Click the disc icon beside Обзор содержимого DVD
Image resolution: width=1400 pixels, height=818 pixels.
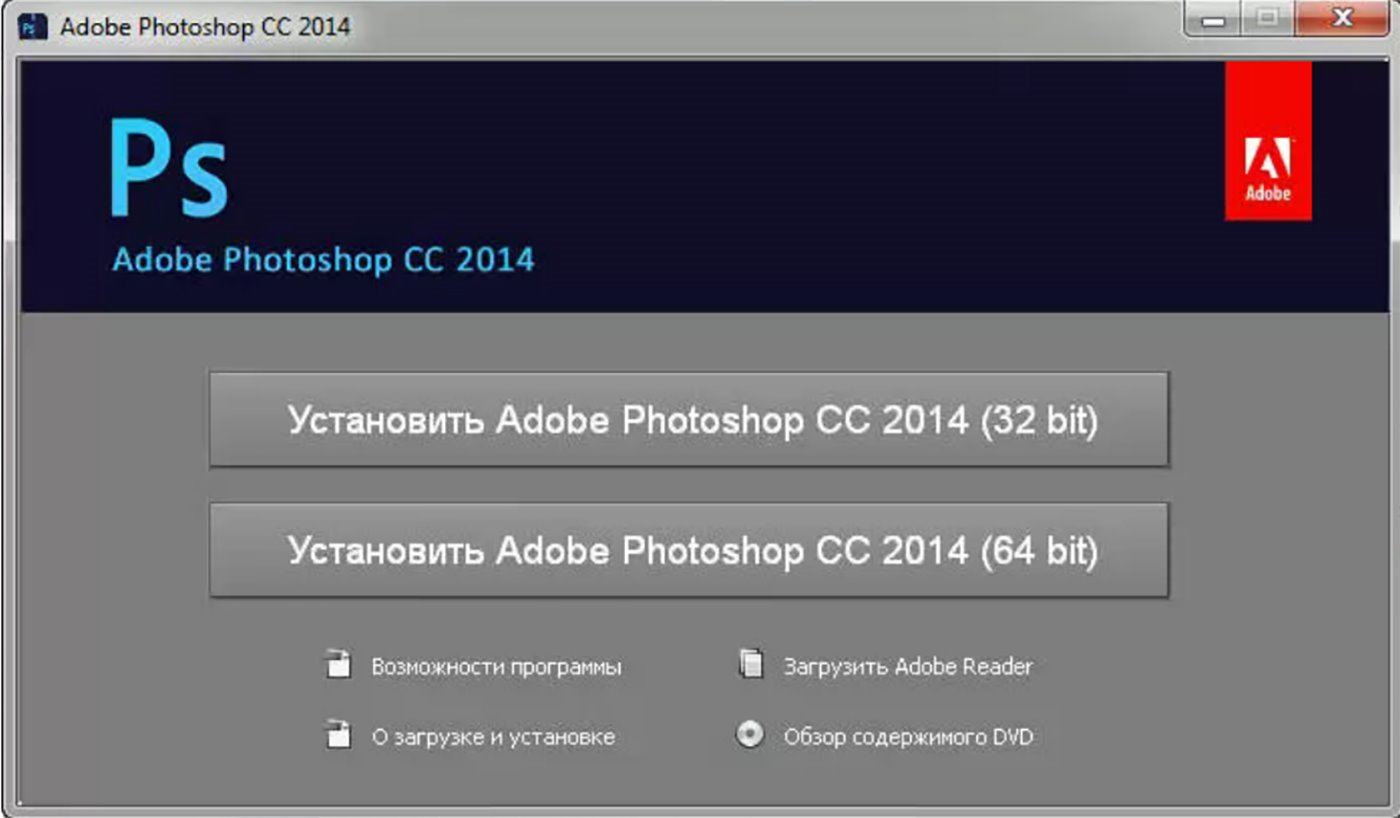tap(750, 735)
